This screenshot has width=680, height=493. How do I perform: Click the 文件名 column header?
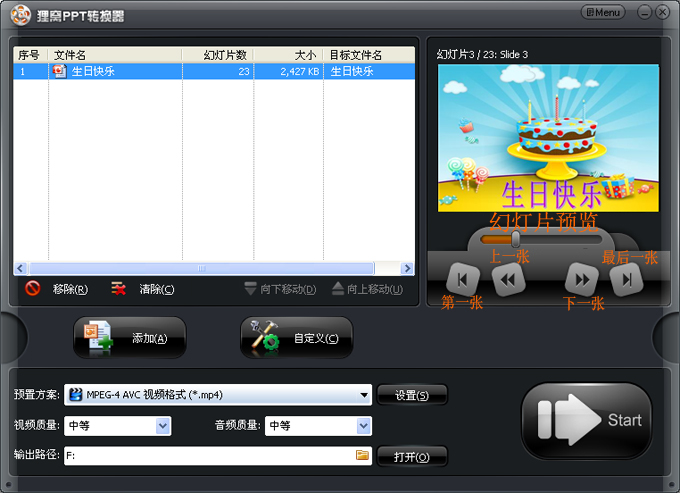click(115, 55)
